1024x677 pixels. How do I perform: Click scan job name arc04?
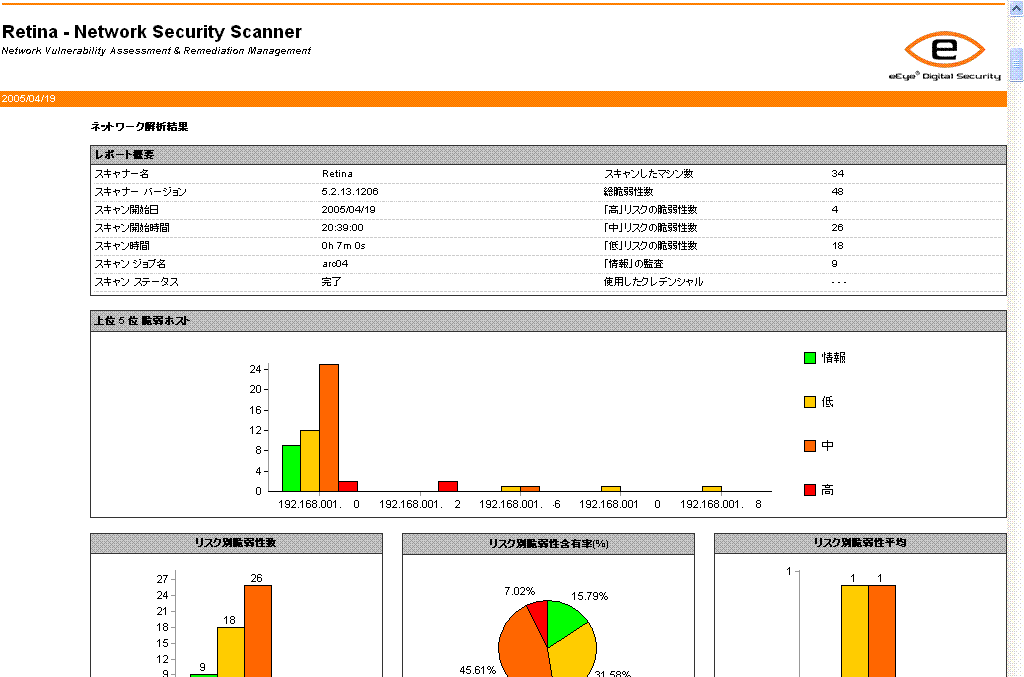pos(335,264)
